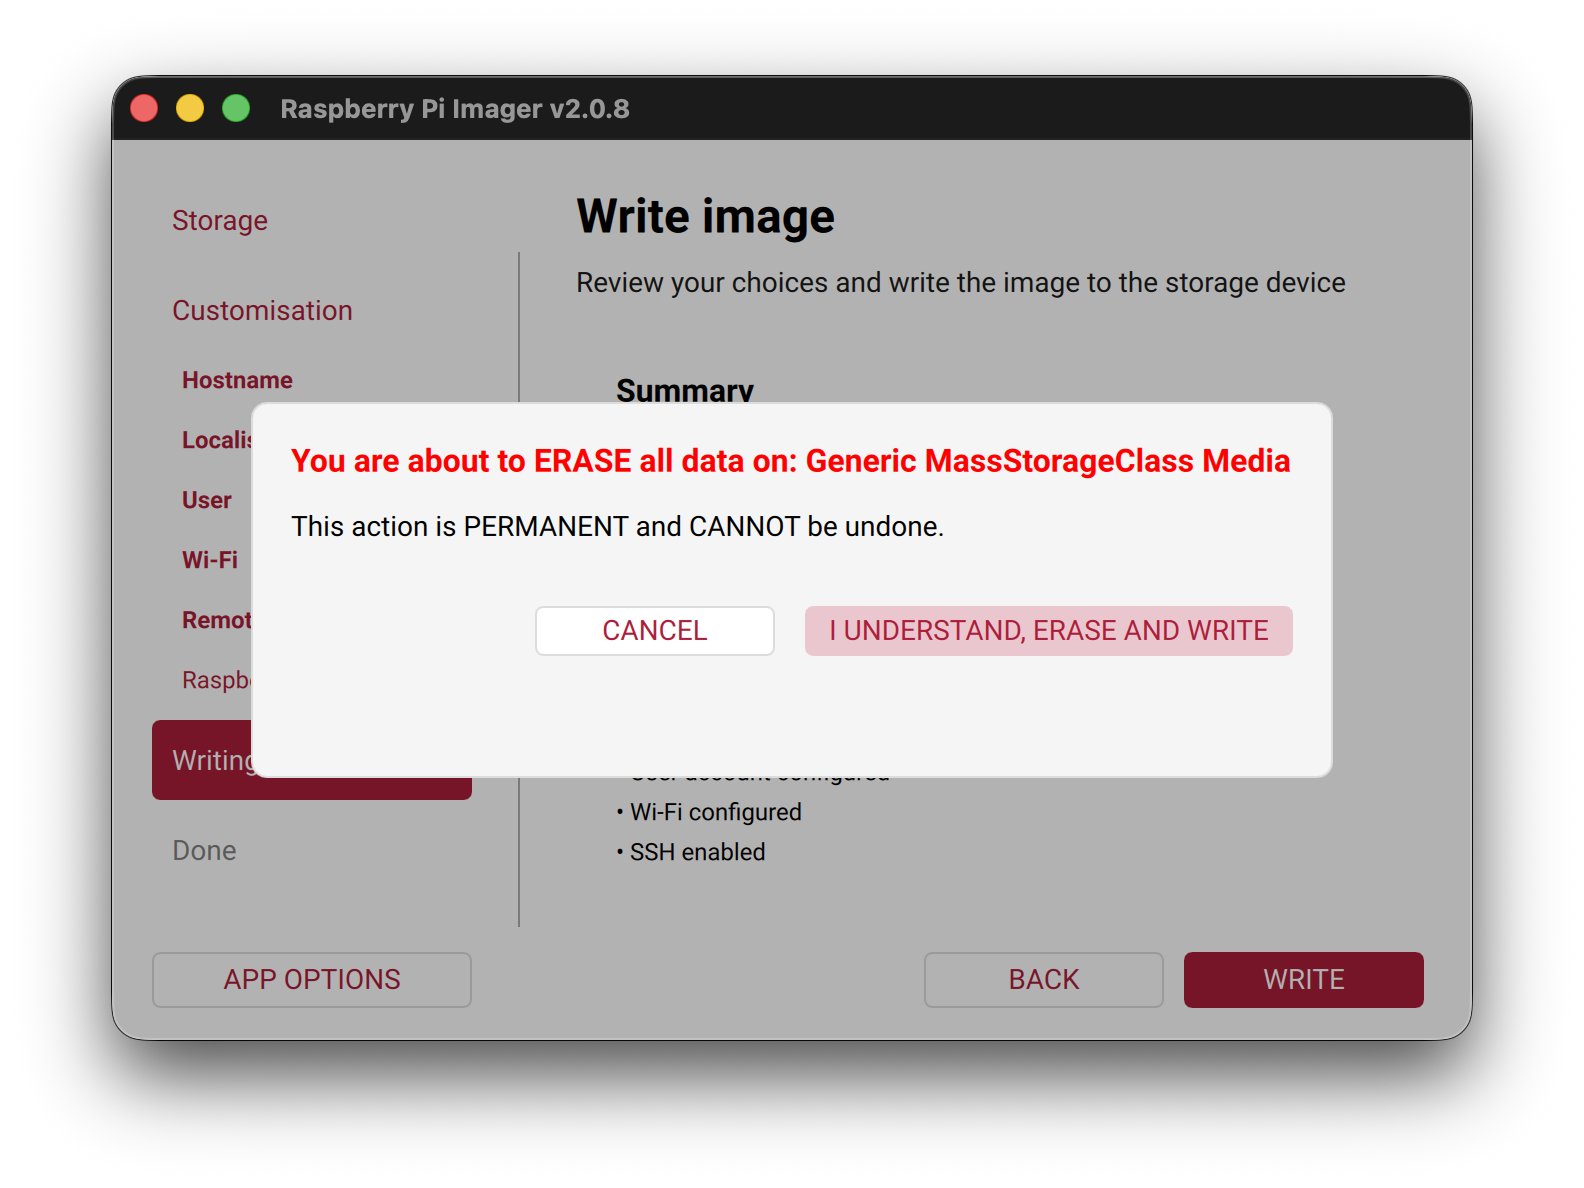Confirm I UNDERSTAND, ERASE AND WRITE
Screen dimensions: 1584x1188
pos(1048,631)
